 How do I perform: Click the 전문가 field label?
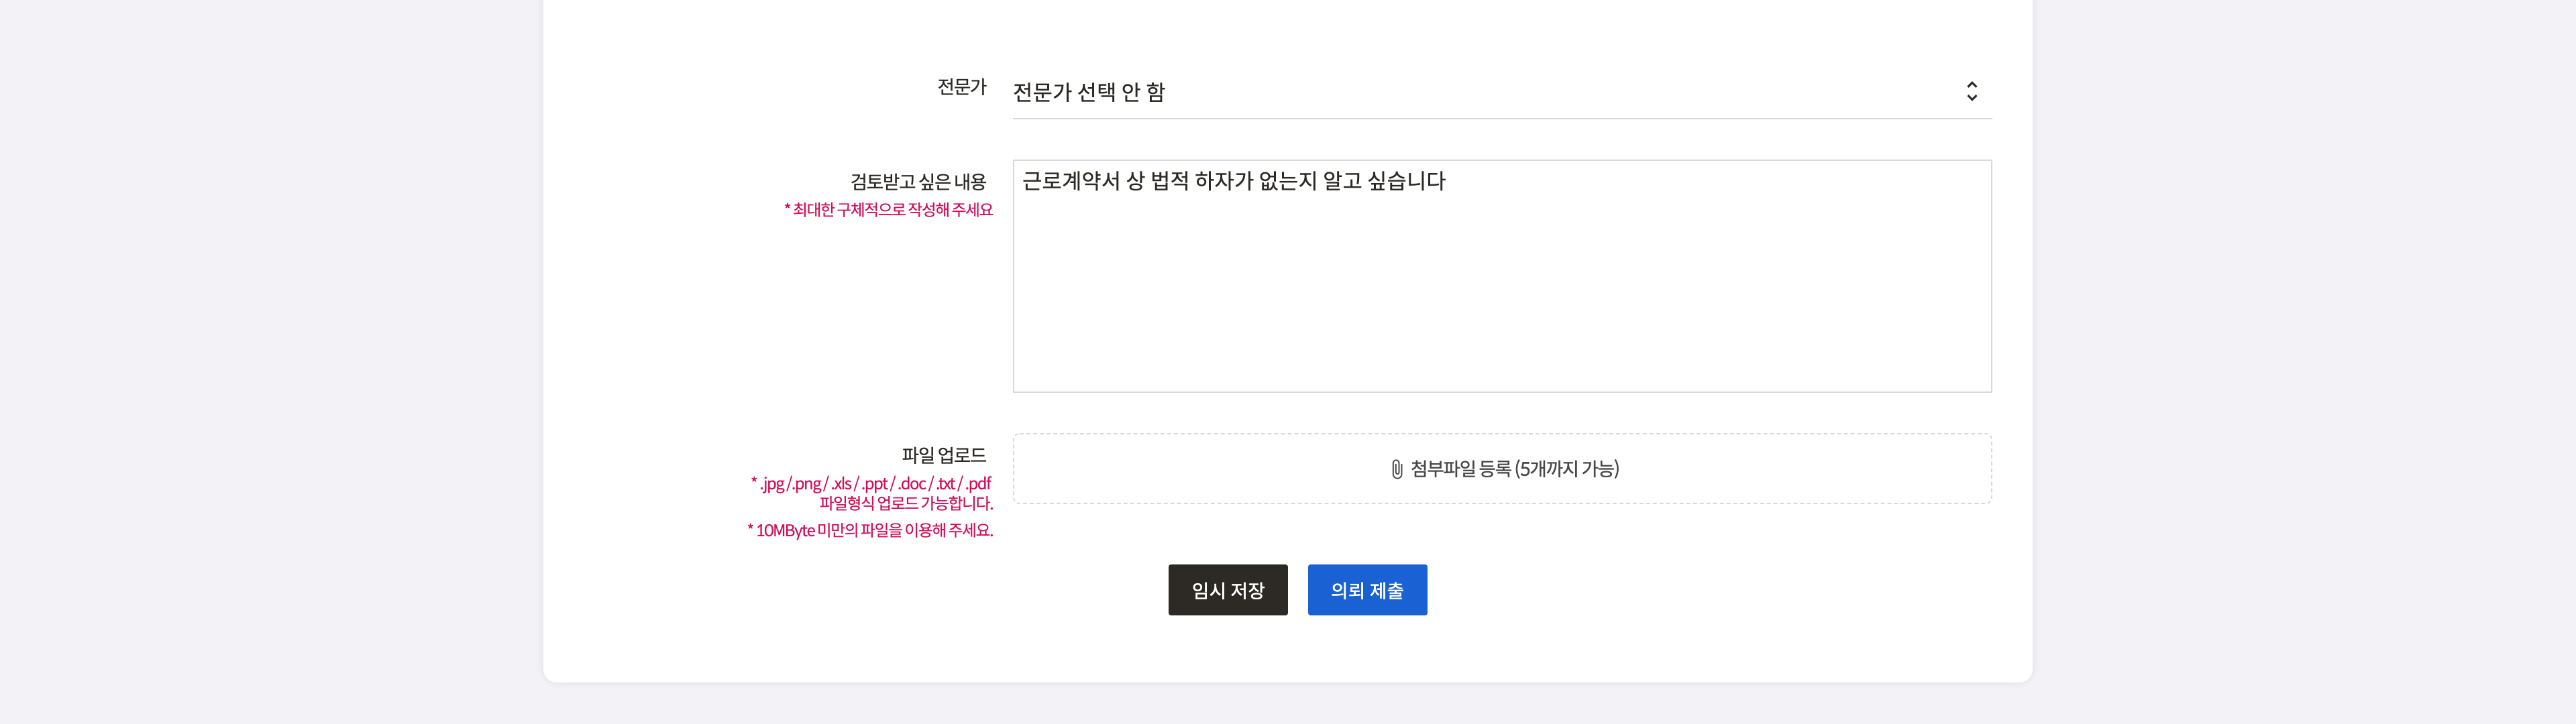point(961,87)
